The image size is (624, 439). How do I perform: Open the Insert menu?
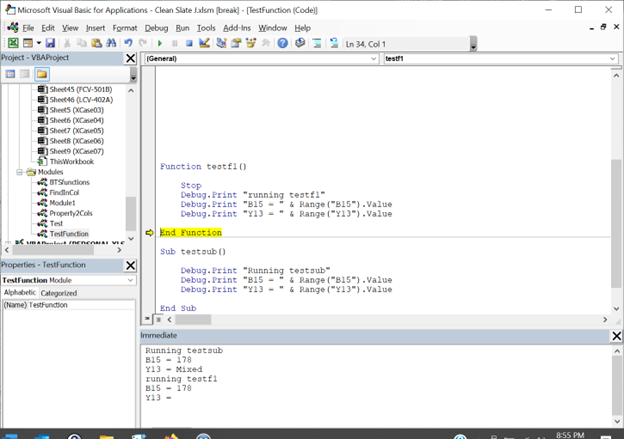click(x=96, y=28)
